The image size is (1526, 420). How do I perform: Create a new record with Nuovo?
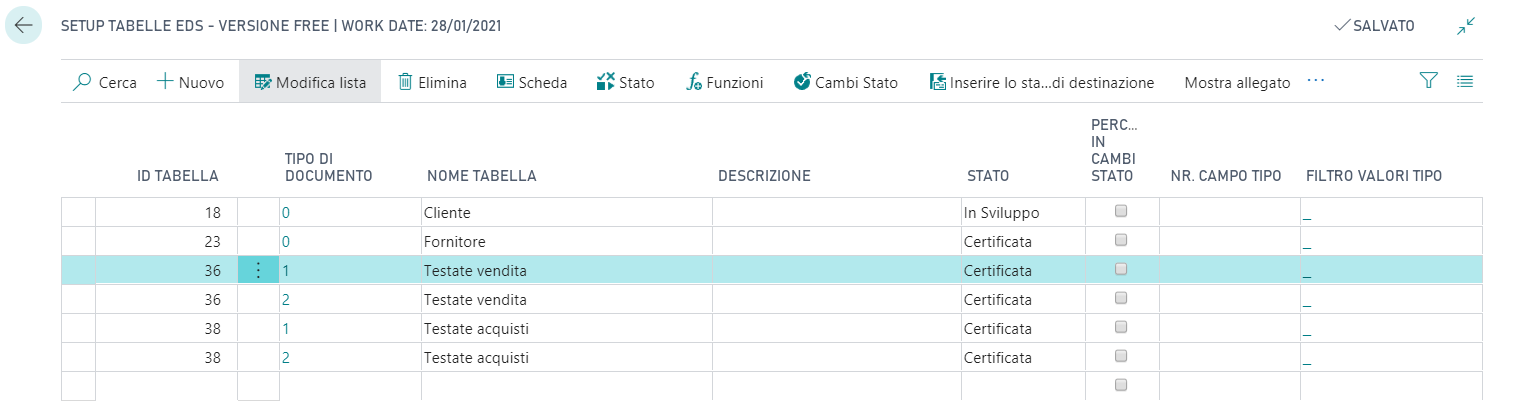(x=191, y=83)
